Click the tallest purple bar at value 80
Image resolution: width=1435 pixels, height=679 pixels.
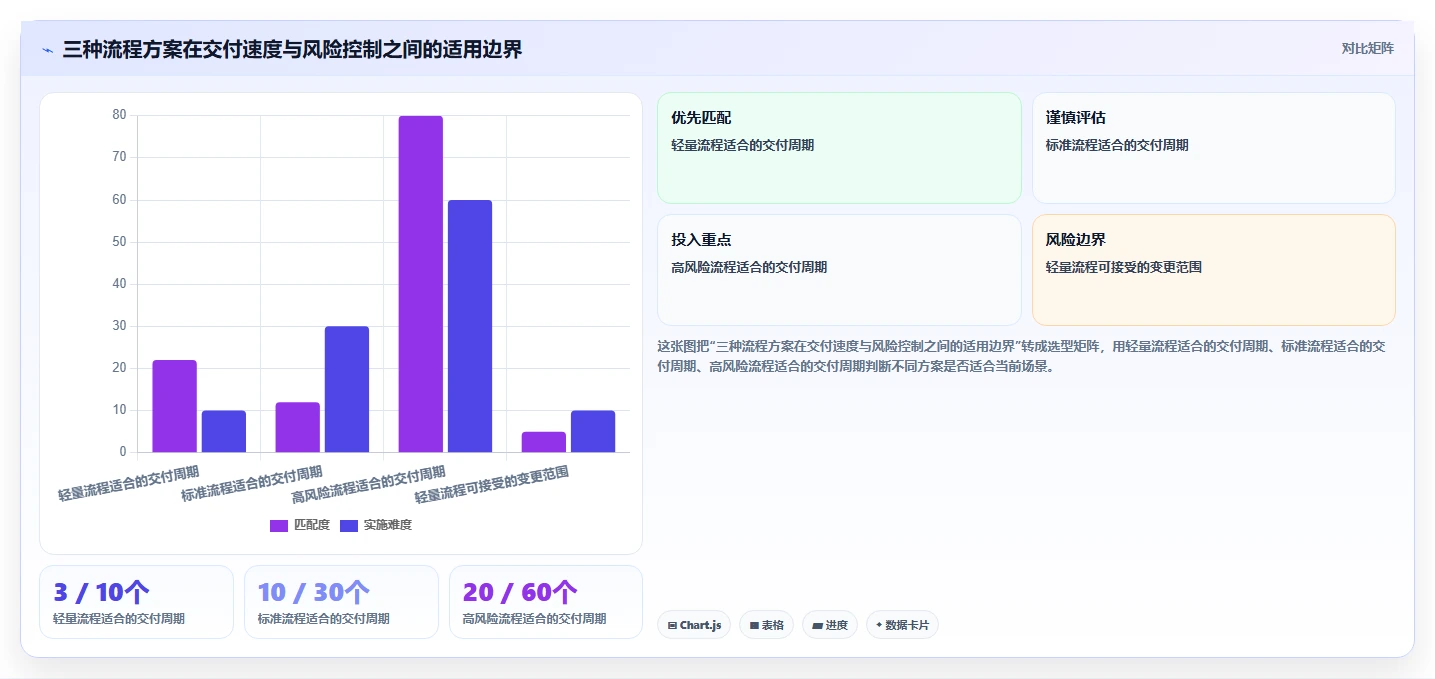(x=421, y=284)
